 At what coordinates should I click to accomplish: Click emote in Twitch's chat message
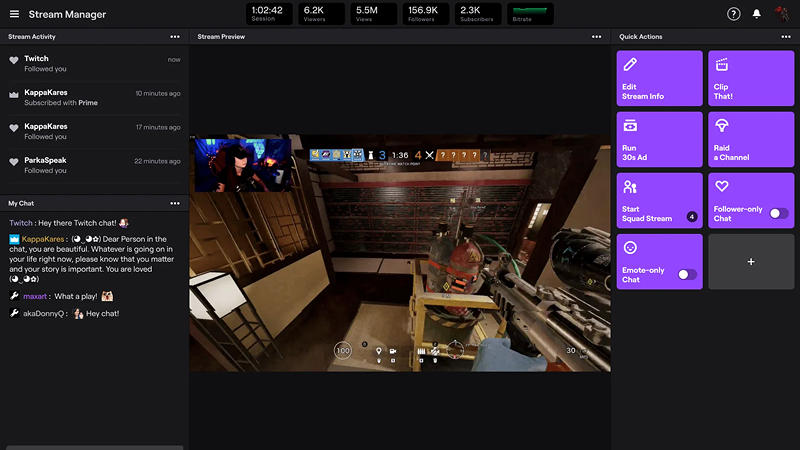click(x=123, y=222)
